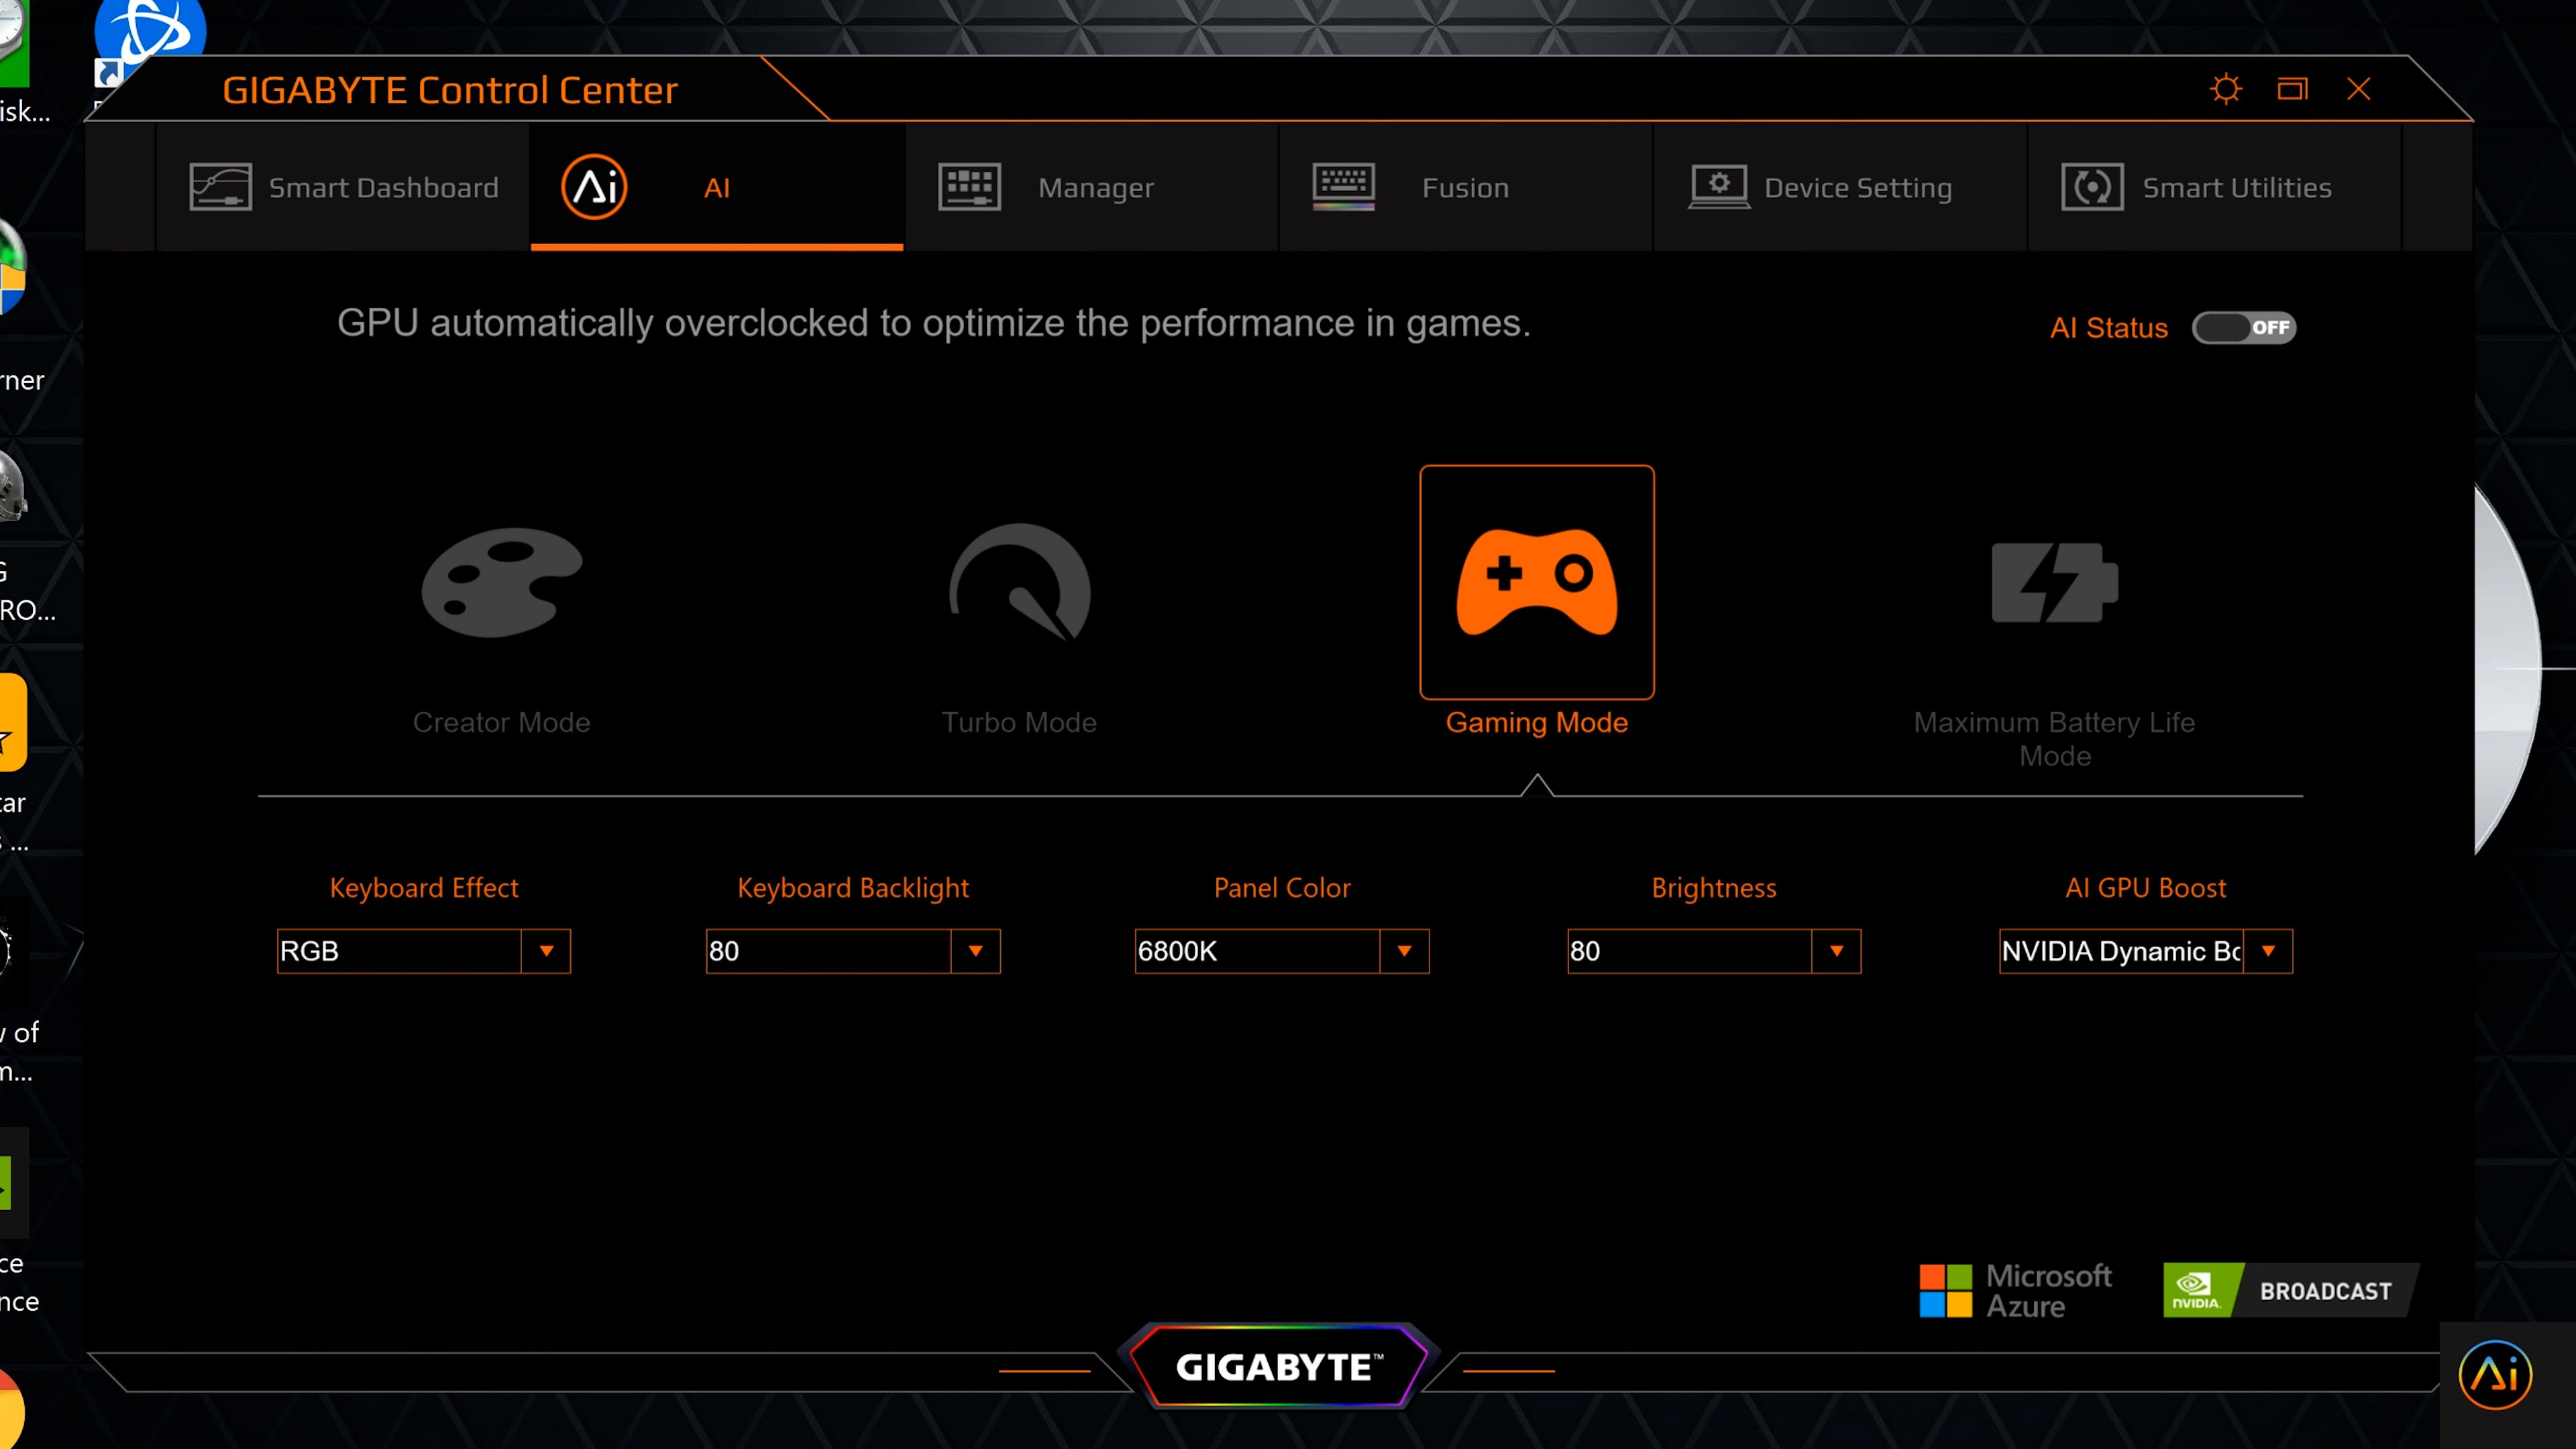2576x1449 pixels.
Task: Select Creator Mode icon
Action: [x=499, y=580]
